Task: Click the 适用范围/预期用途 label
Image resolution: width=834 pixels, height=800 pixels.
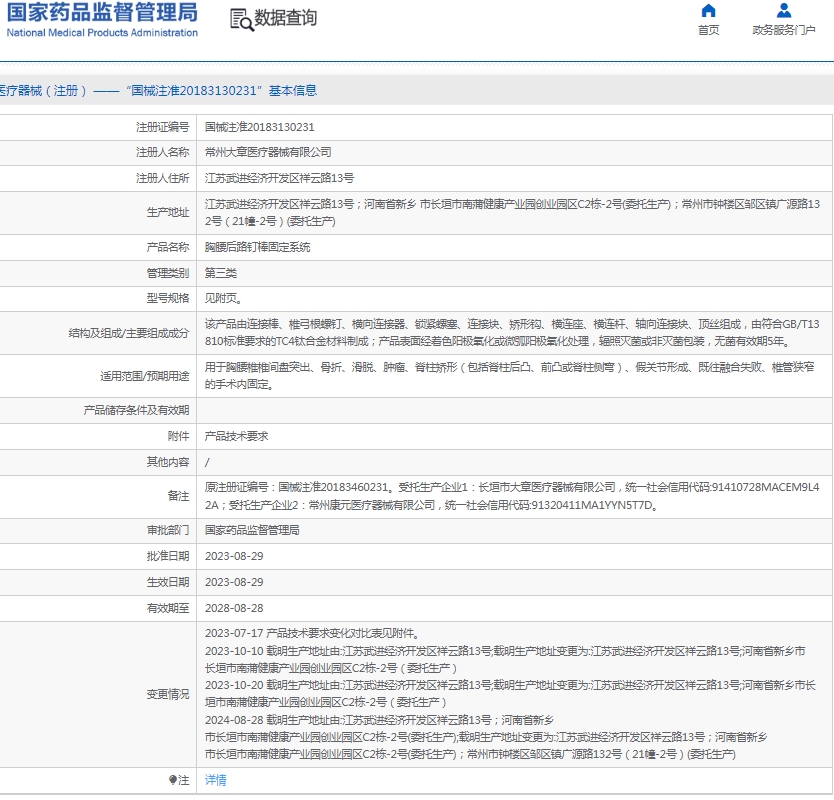Action: point(145,376)
